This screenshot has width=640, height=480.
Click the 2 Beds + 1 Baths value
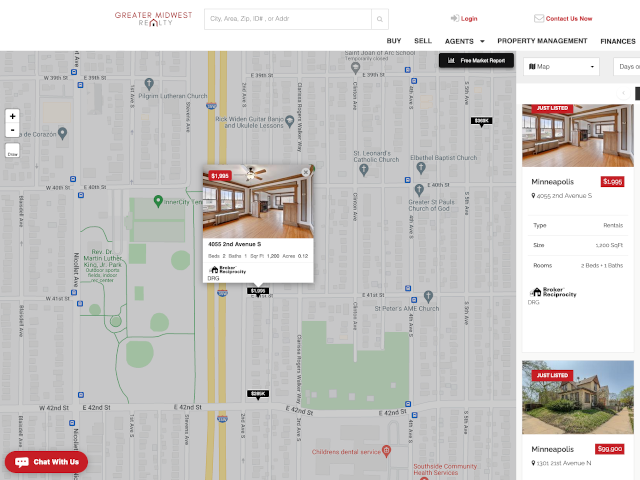point(602,265)
